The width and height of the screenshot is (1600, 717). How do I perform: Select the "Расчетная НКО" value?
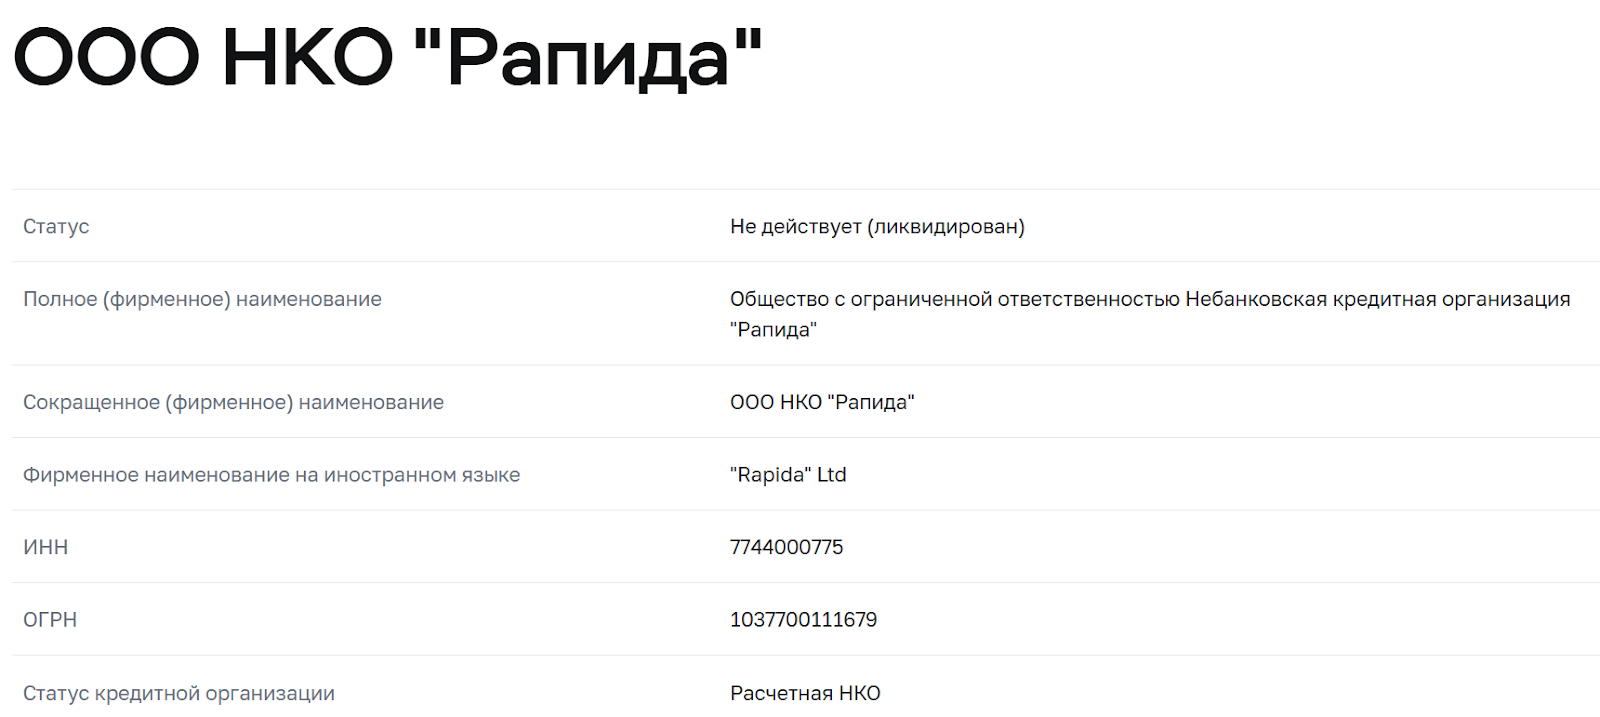pos(805,693)
